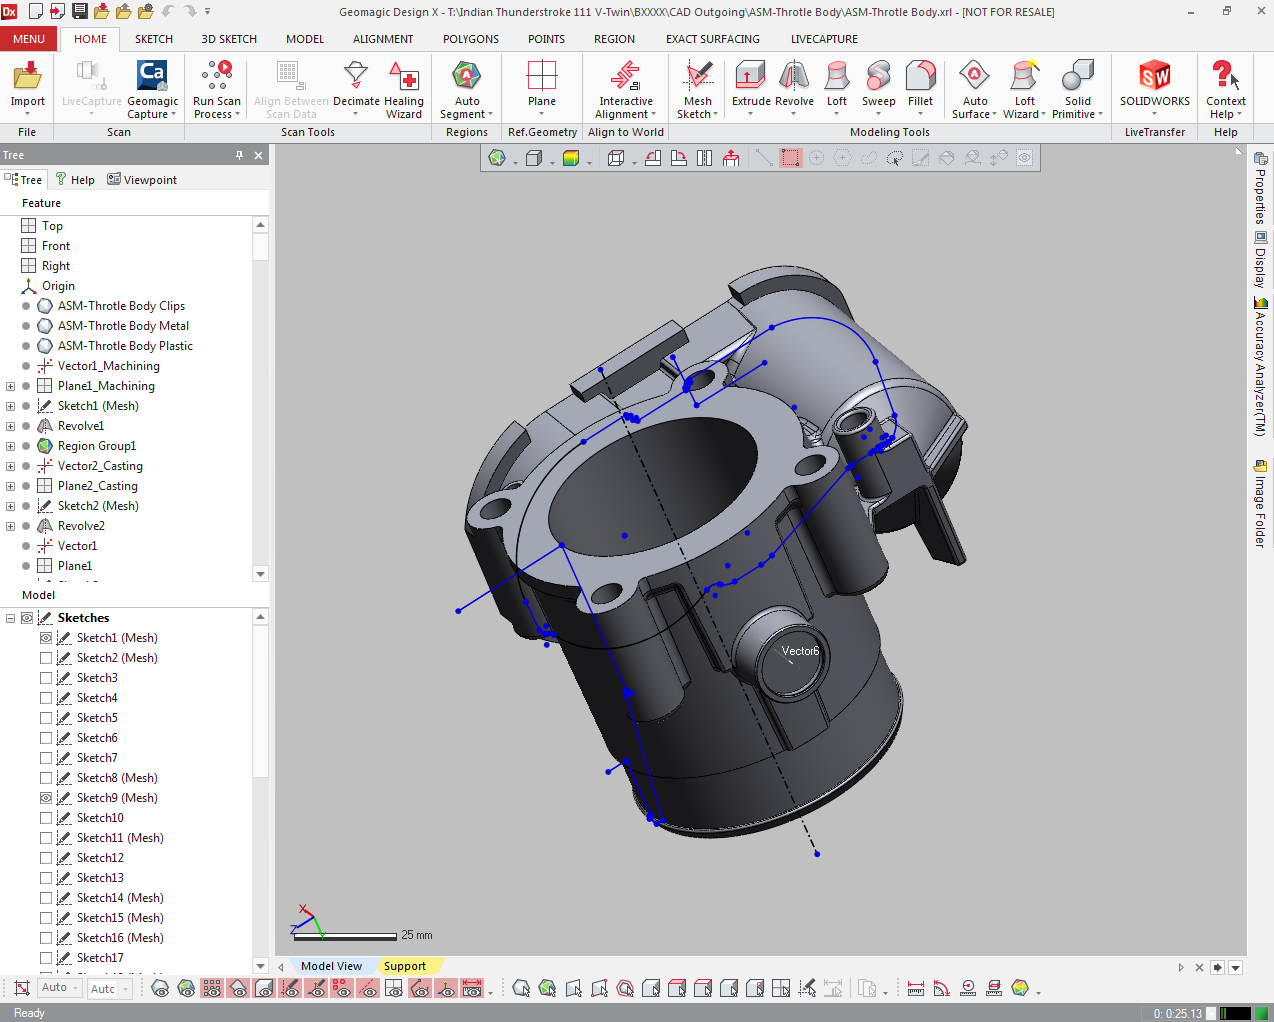The height and width of the screenshot is (1022, 1274).
Task: Run Scan Process tool
Action: click(217, 88)
